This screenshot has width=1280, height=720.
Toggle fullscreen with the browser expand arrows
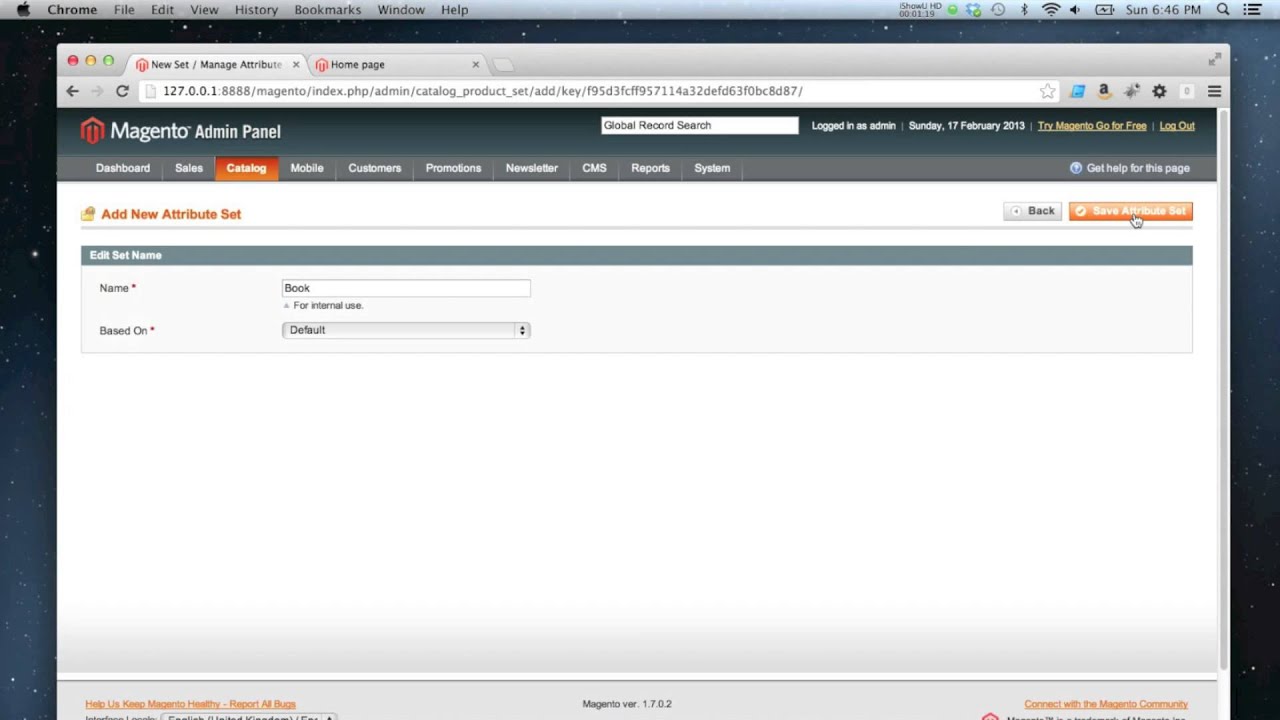[1214, 60]
